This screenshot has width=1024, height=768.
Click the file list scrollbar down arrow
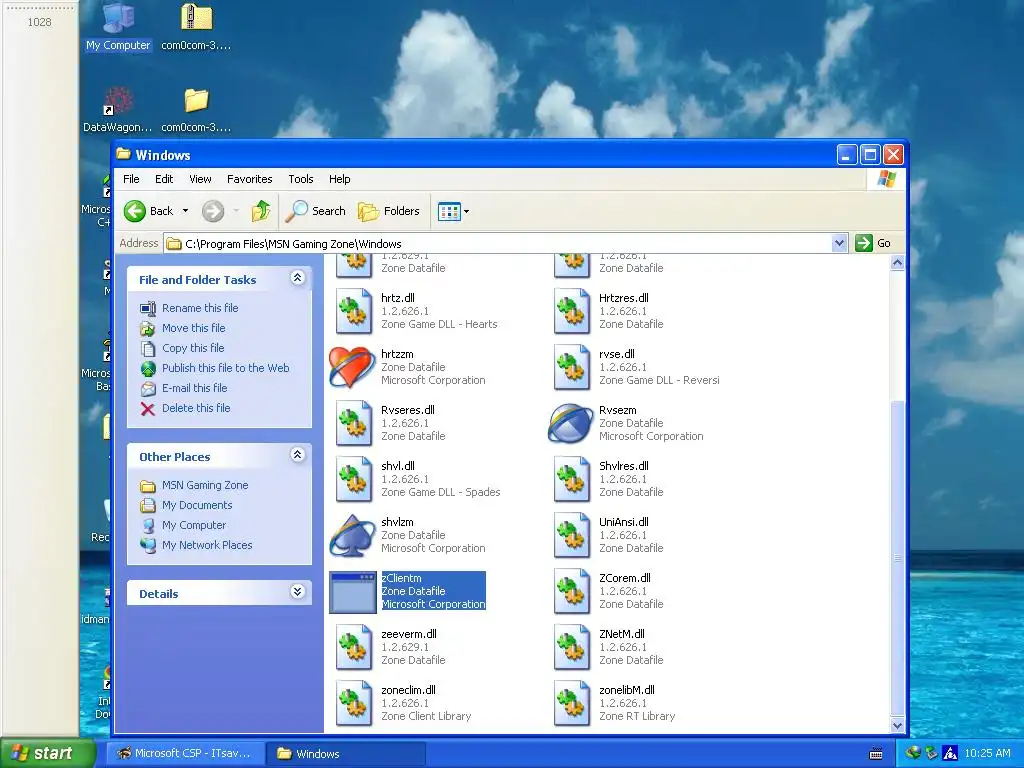coord(897,725)
